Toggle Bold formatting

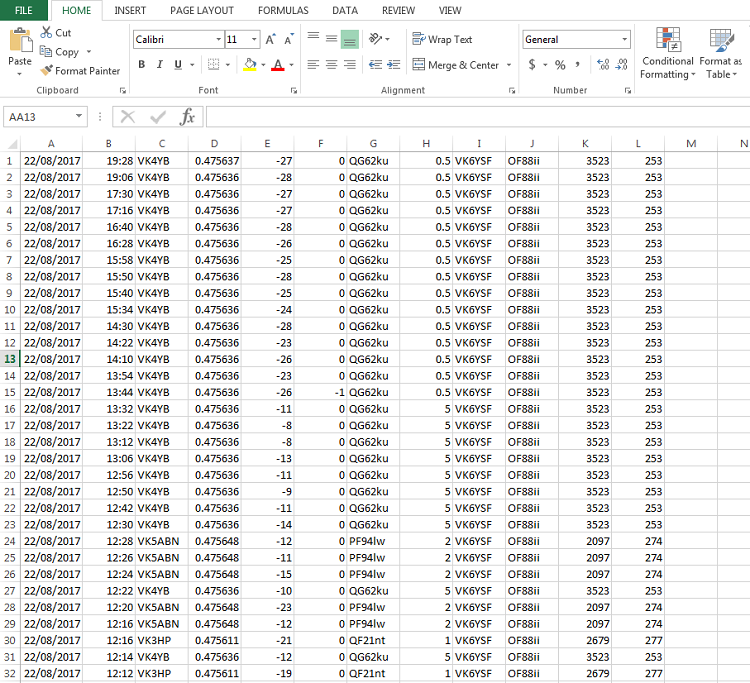tap(142, 65)
